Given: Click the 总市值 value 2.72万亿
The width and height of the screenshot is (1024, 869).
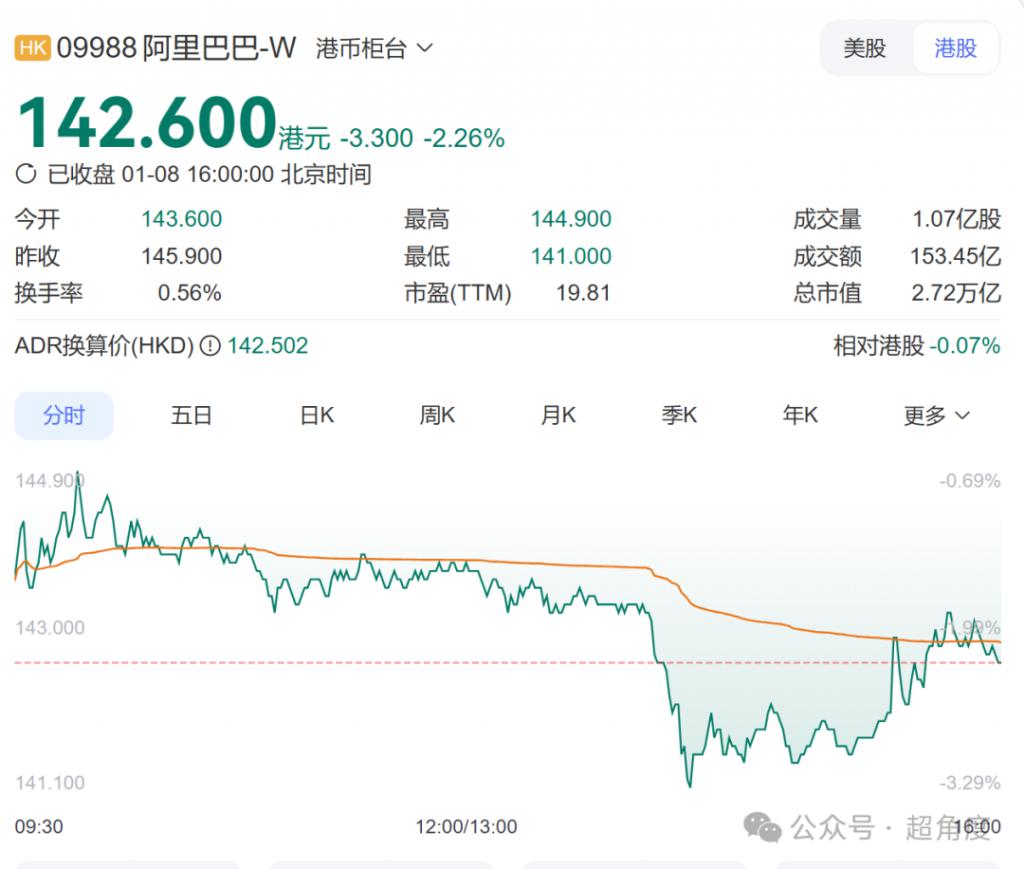Looking at the screenshot, I should pyautogui.click(x=956, y=292).
